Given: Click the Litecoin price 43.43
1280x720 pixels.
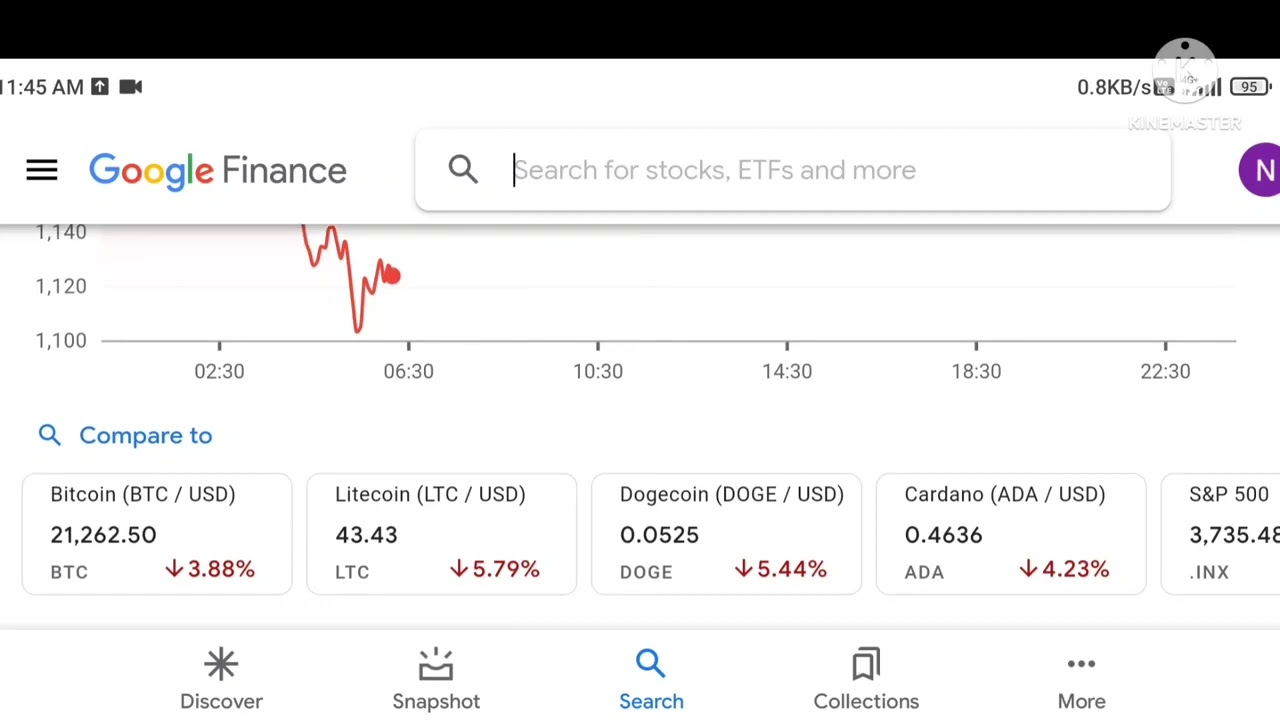Looking at the screenshot, I should coord(366,535).
